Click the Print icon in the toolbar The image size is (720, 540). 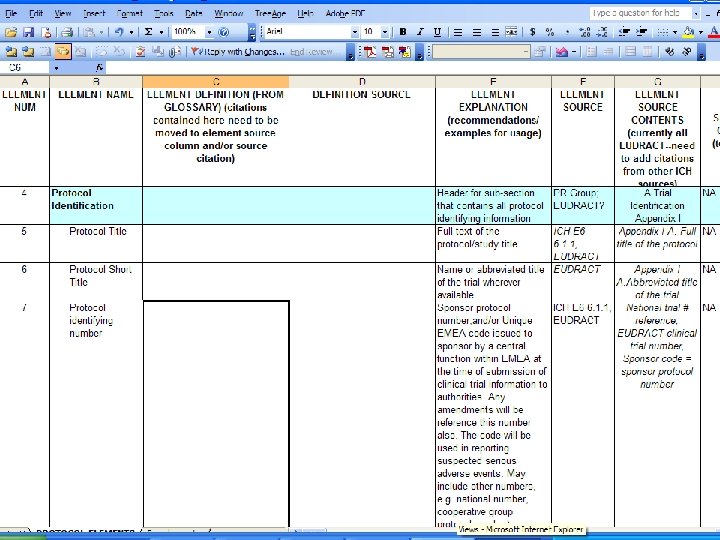click(x=67, y=32)
